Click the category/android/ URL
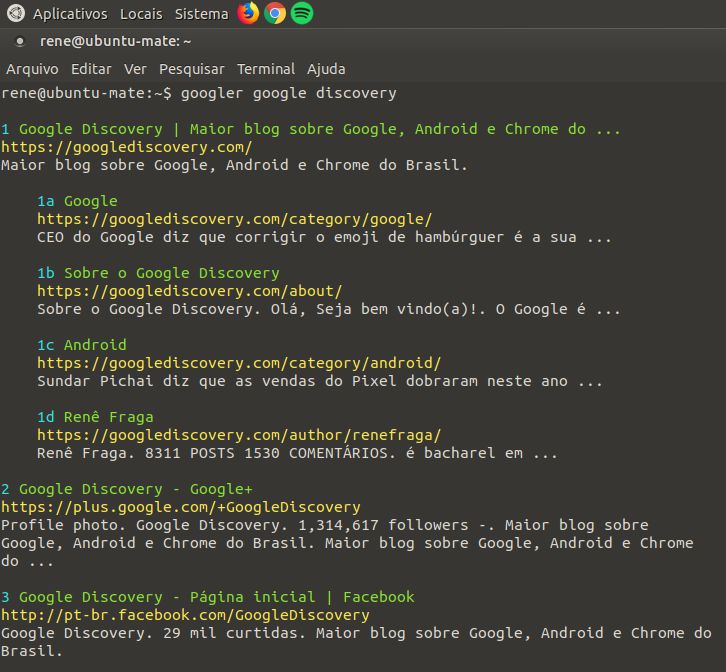 click(239, 363)
